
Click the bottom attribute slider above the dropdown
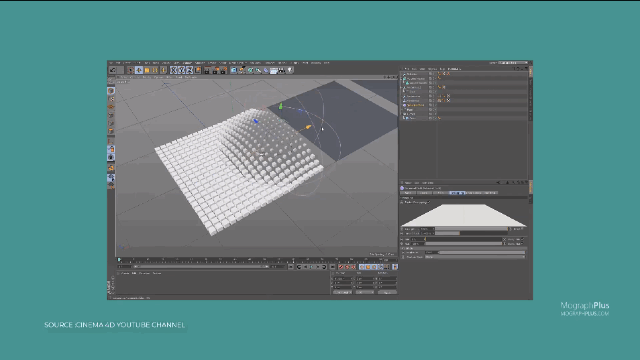pyautogui.click(x=481, y=253)
